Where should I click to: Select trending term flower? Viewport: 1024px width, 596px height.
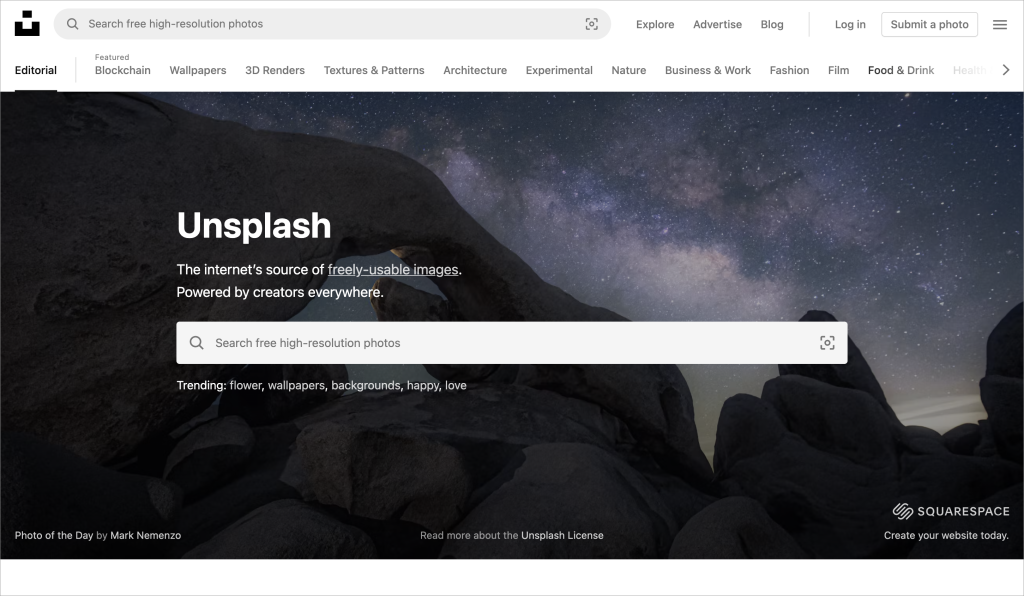click(245, 385)
